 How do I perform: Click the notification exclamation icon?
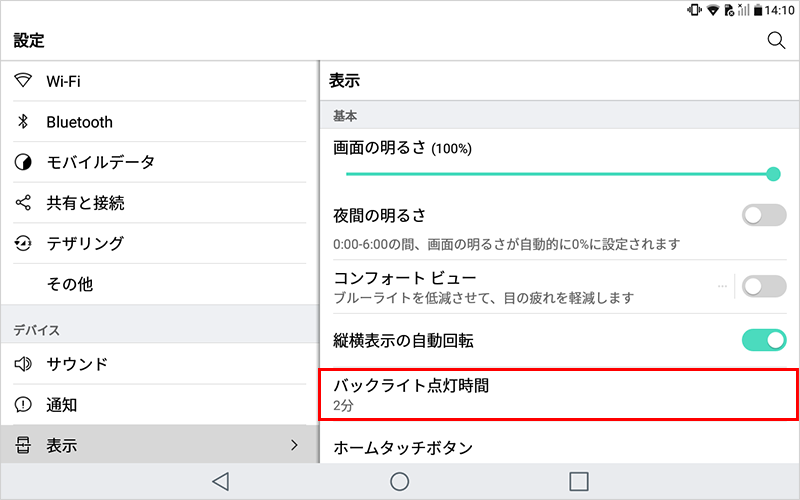(x=23, y=405)
